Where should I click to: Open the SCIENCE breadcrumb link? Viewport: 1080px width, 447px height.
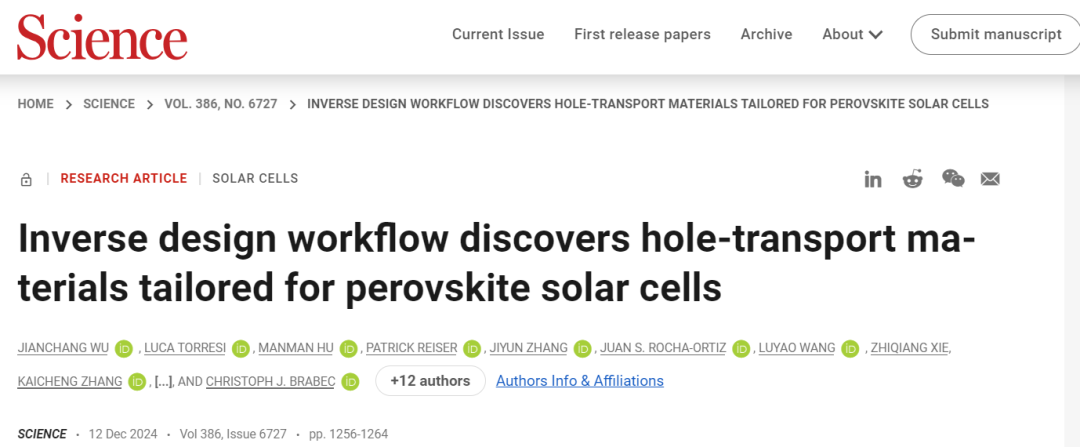point(109,104)
